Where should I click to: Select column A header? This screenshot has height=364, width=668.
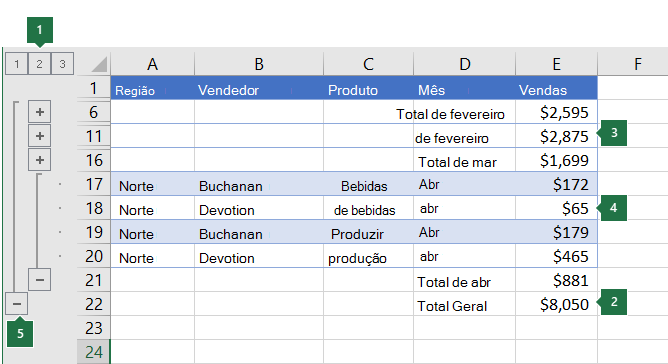click(x=153, y=64)
